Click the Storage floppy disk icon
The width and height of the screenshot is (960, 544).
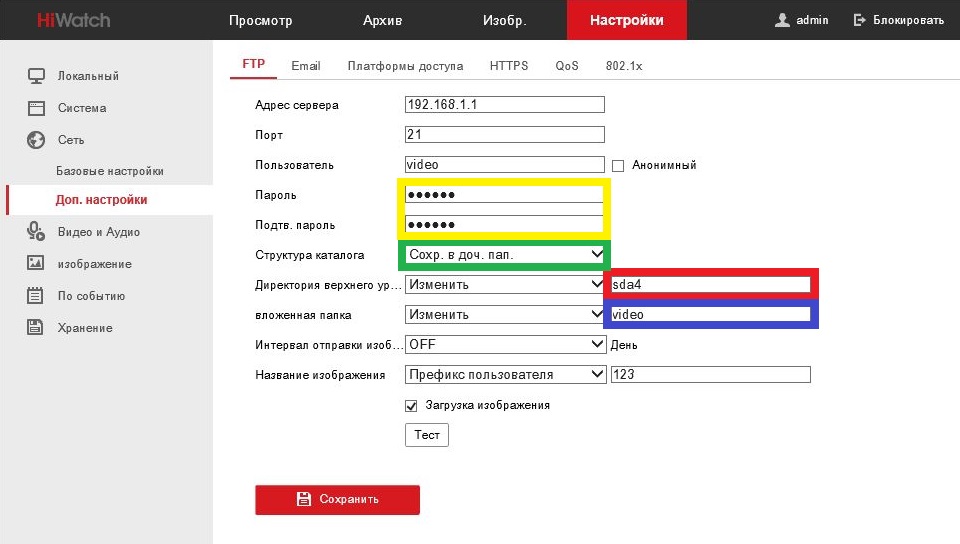point(36,328)
